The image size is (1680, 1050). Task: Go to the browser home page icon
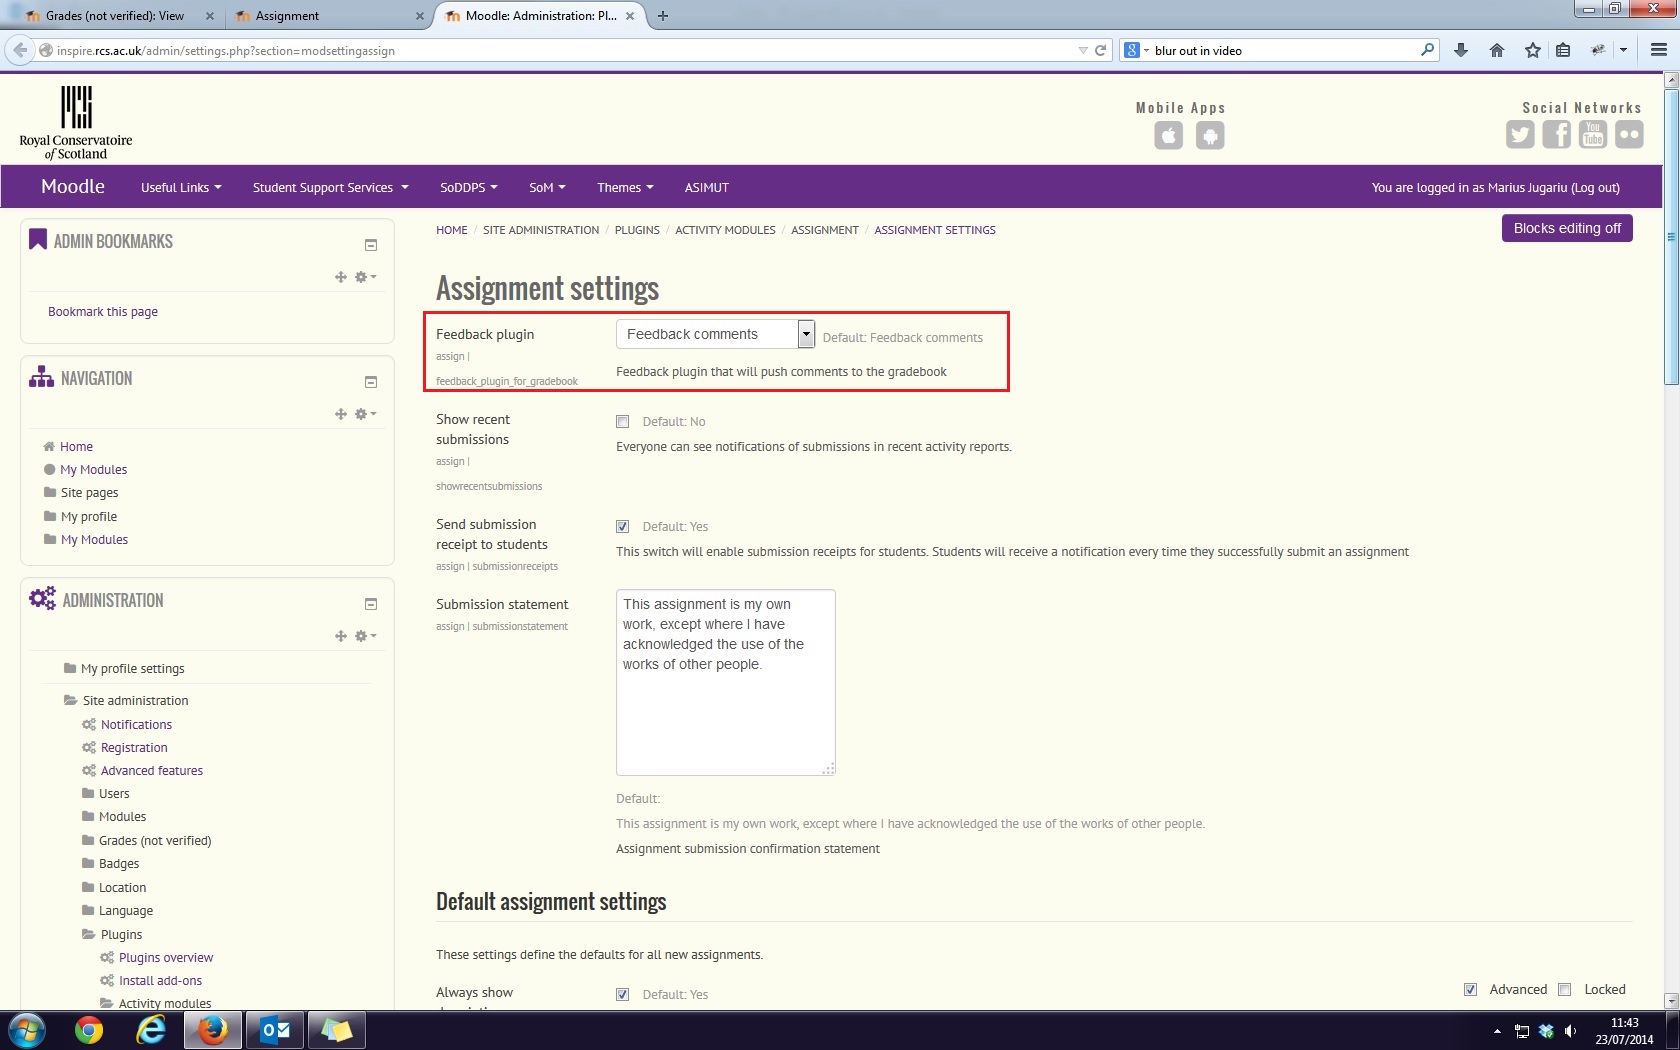click(1497, 50)
